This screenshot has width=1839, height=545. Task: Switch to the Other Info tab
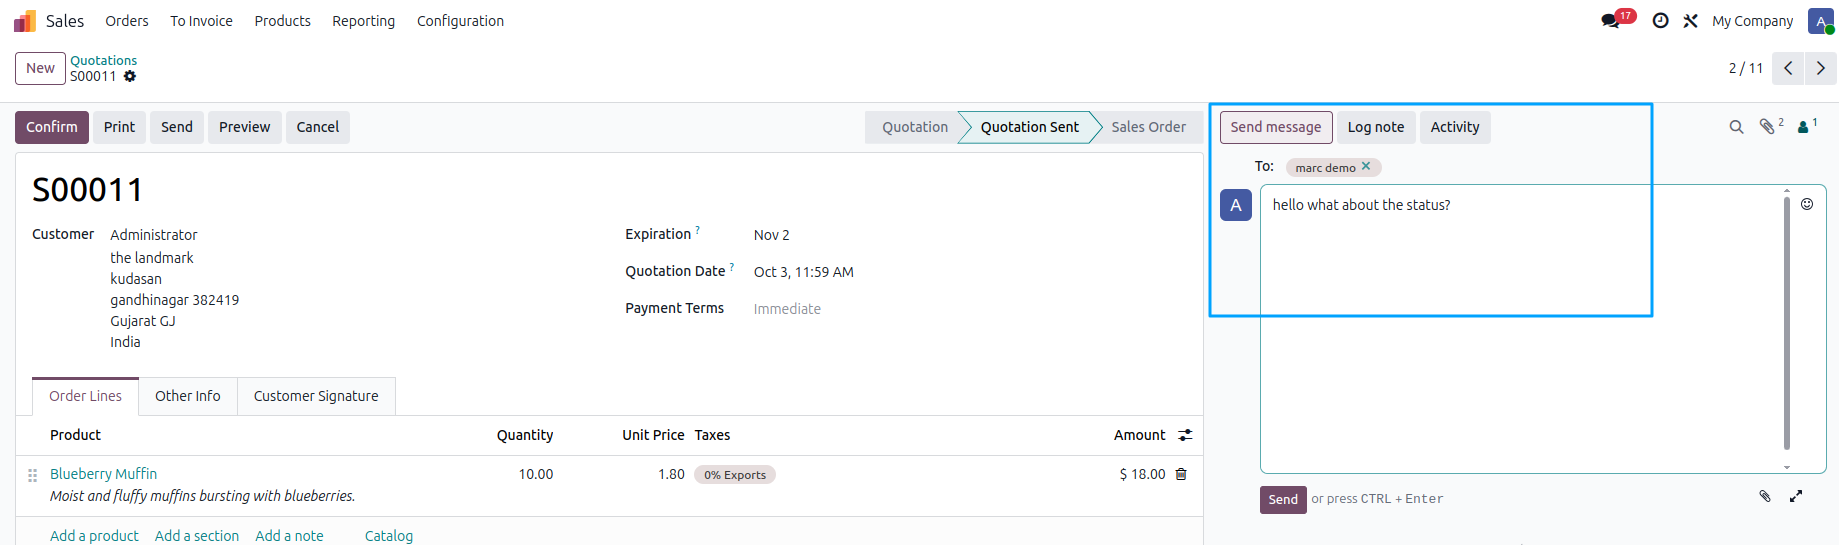click(x=188, y=396)
